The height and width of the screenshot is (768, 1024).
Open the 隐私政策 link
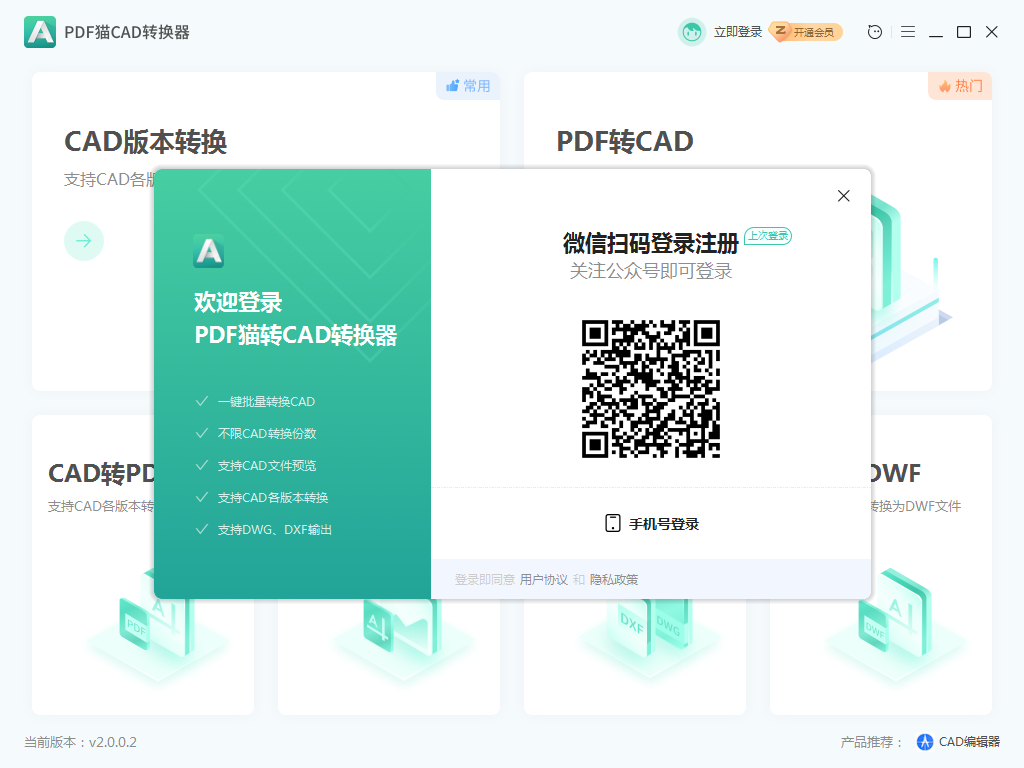(x=617, y=578)
